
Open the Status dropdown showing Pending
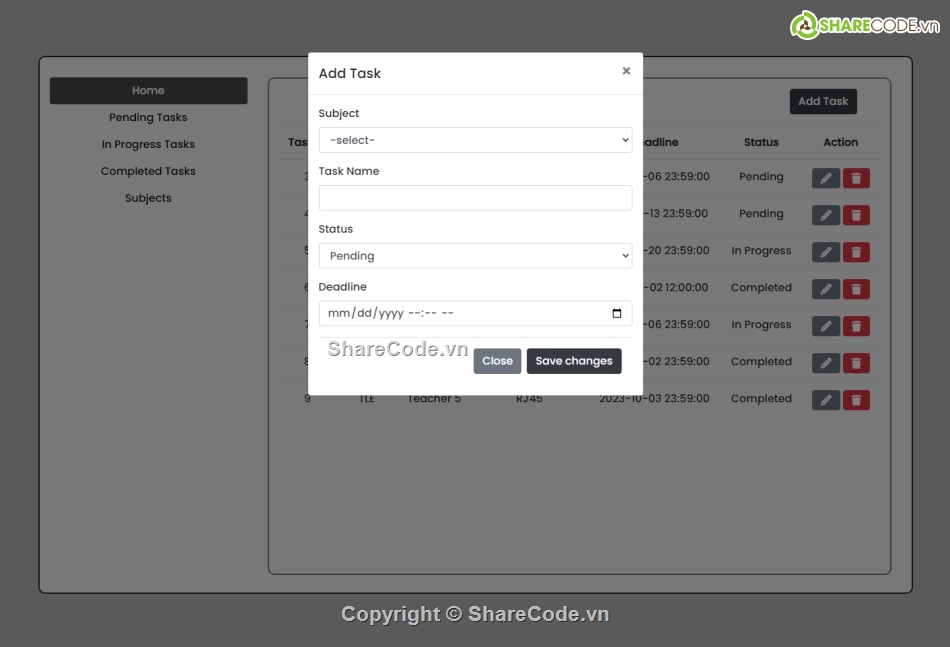476,256
